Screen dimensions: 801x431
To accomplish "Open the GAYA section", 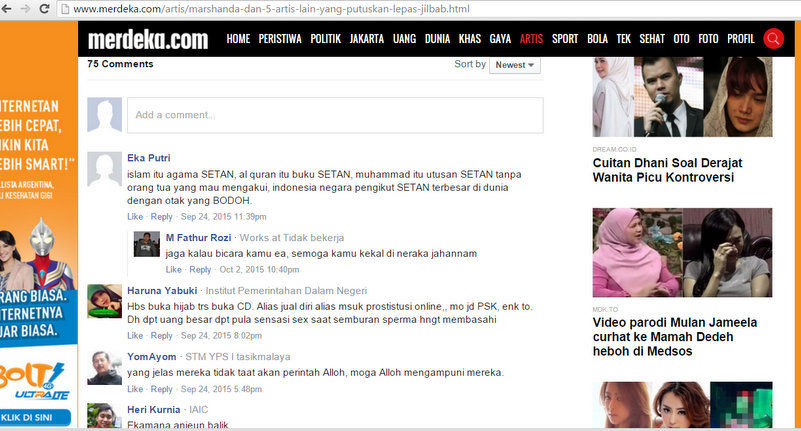I will click(500, 39).
